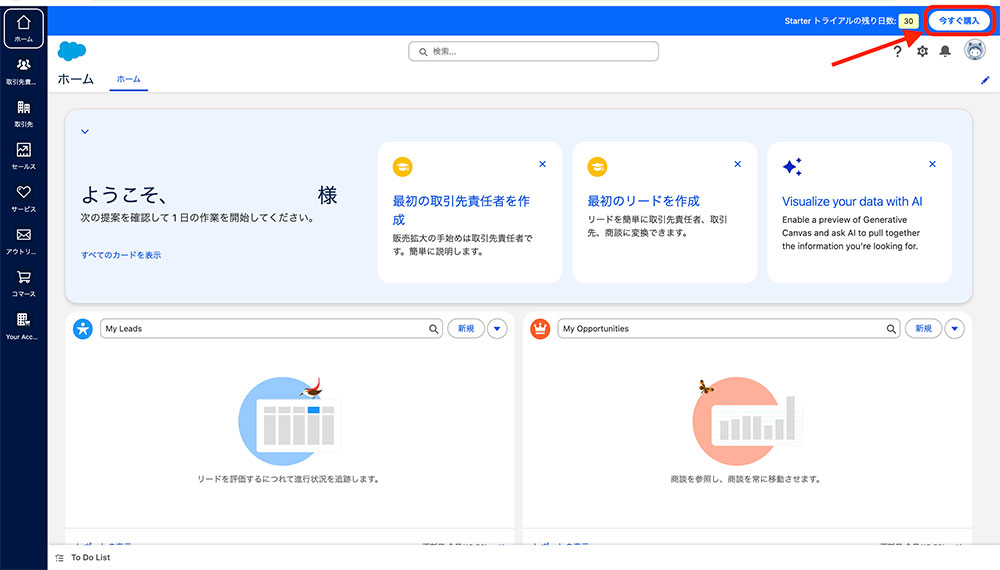Click the すべてのカードを表示 link
This screenshot has height=570, width=1000.
click(120, 255)
